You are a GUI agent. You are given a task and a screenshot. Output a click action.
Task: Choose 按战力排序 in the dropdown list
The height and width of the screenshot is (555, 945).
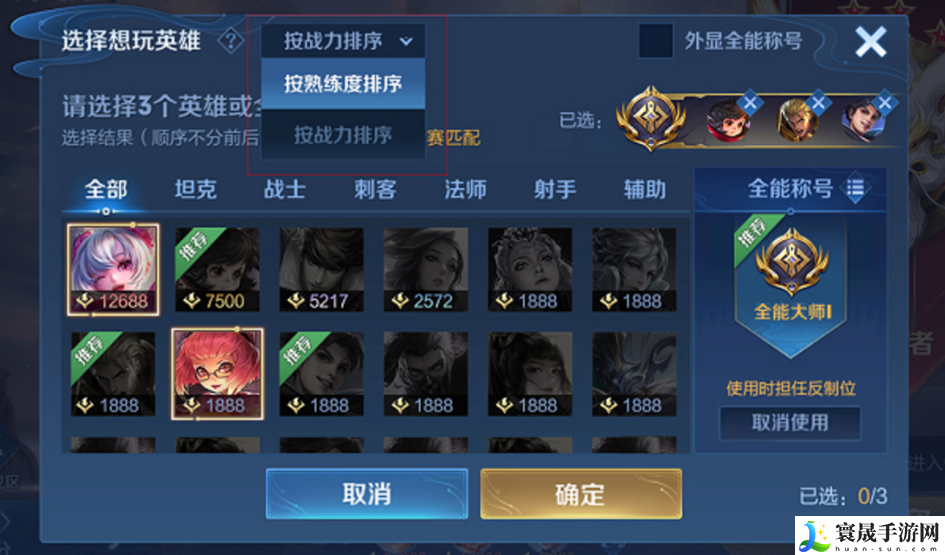coord(343,134)
